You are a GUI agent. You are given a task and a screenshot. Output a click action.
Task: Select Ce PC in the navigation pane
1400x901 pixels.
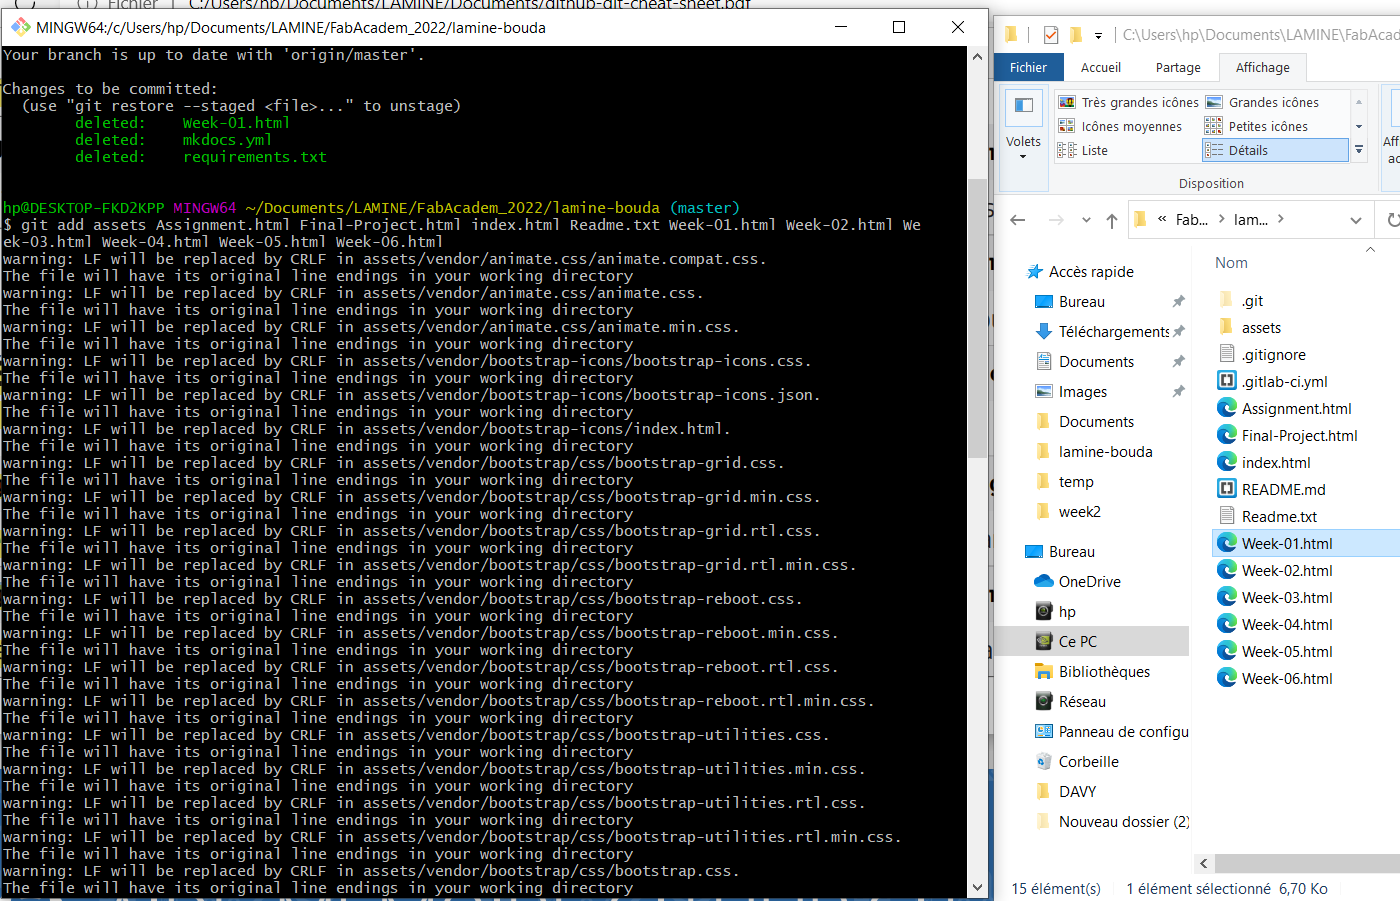[x=1077, y=641]
